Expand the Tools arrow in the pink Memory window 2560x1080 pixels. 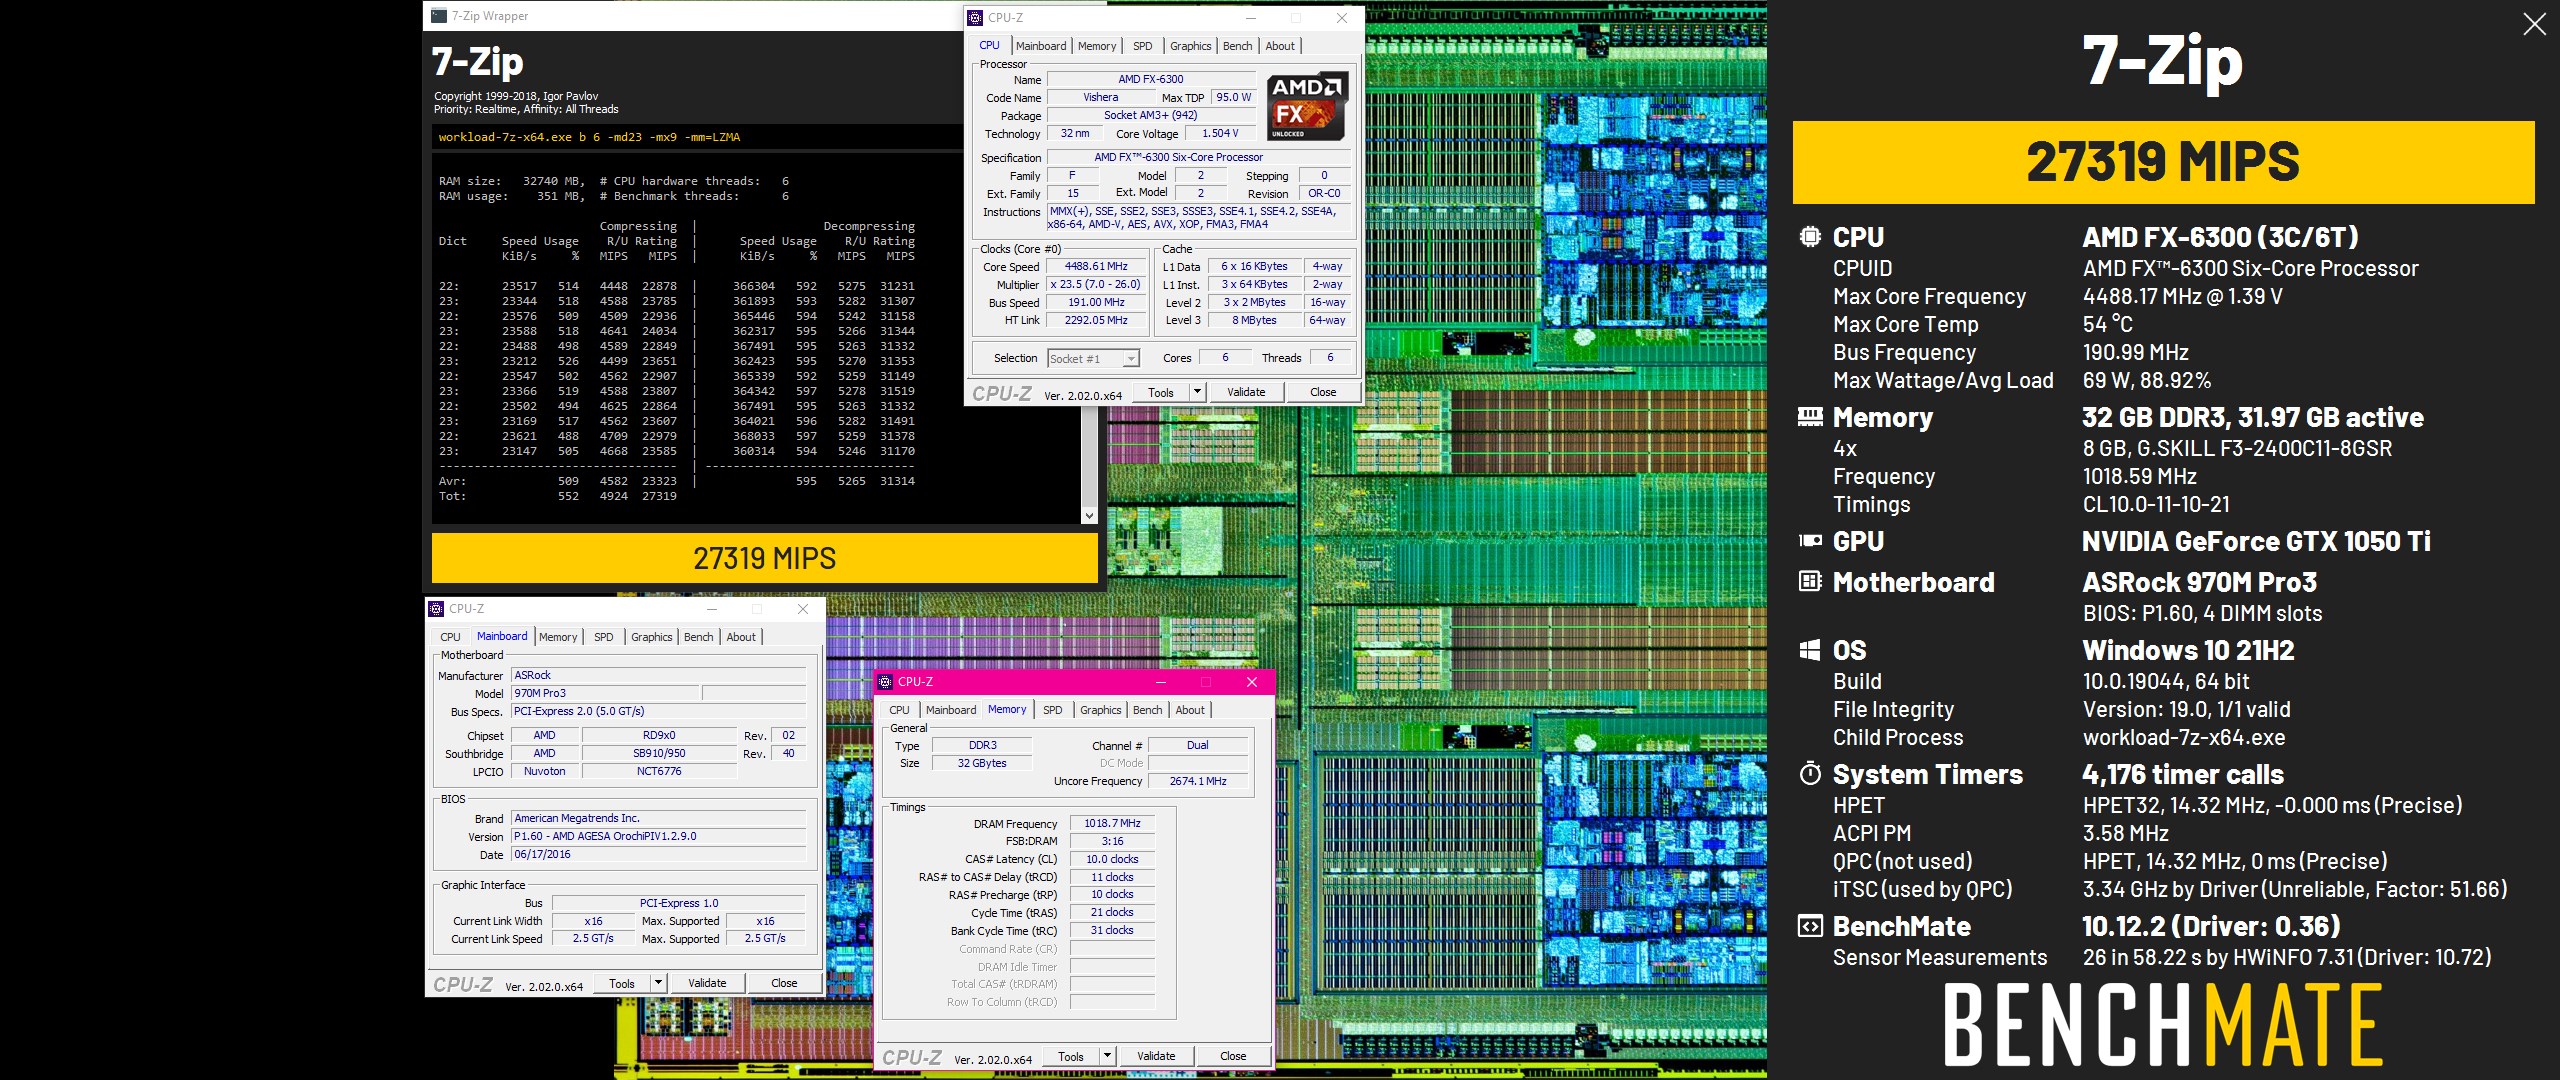click(1107, 1056)
